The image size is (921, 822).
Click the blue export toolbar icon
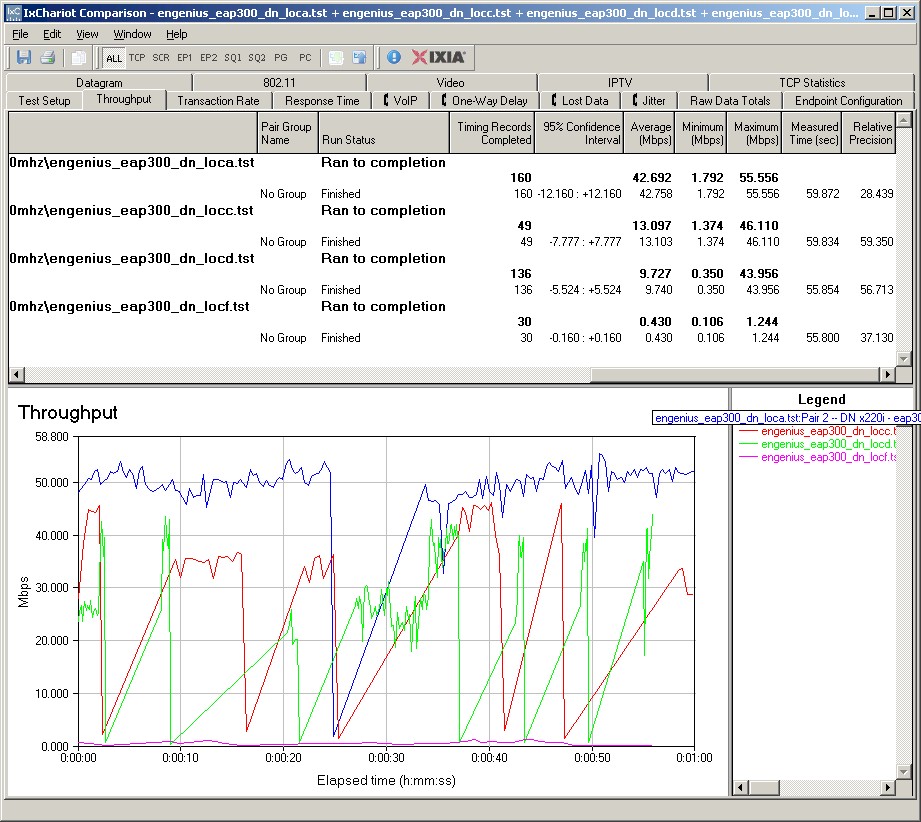359,58
